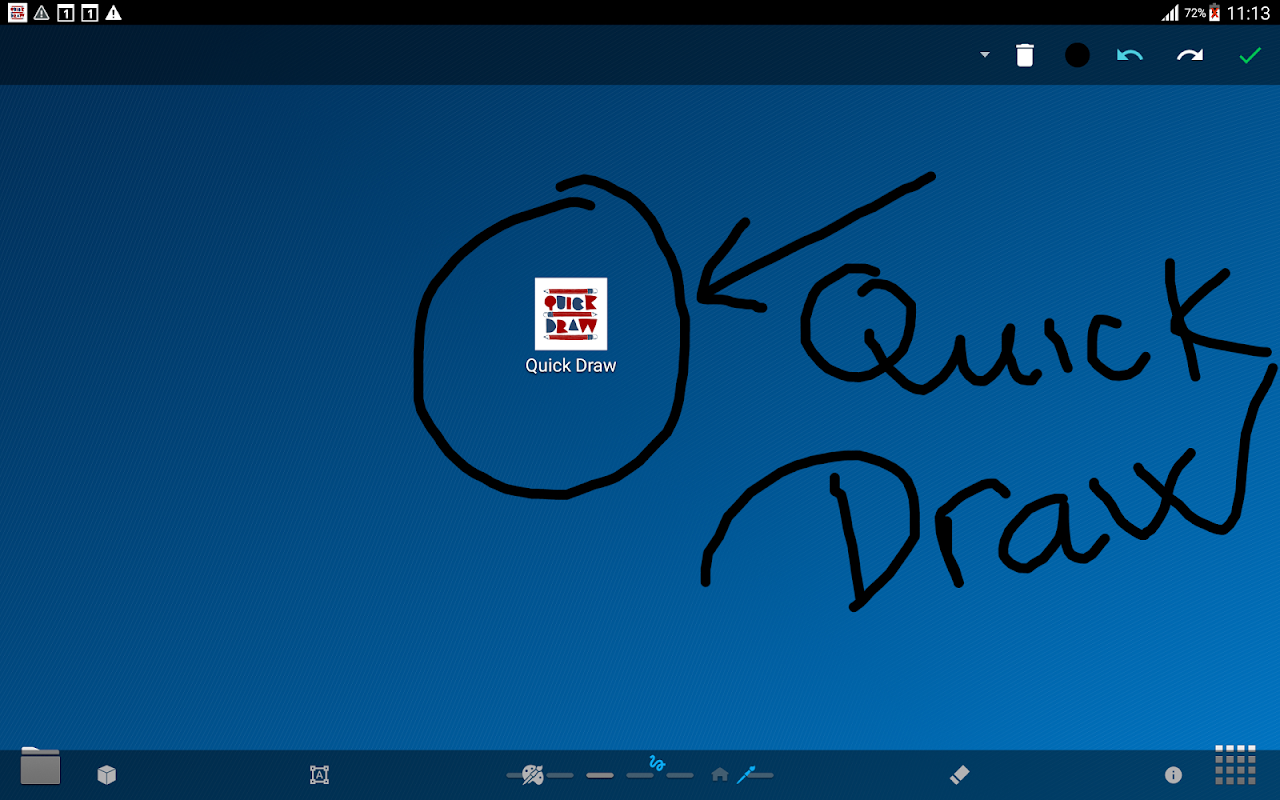Open the info circle icon

point(1174,775)
